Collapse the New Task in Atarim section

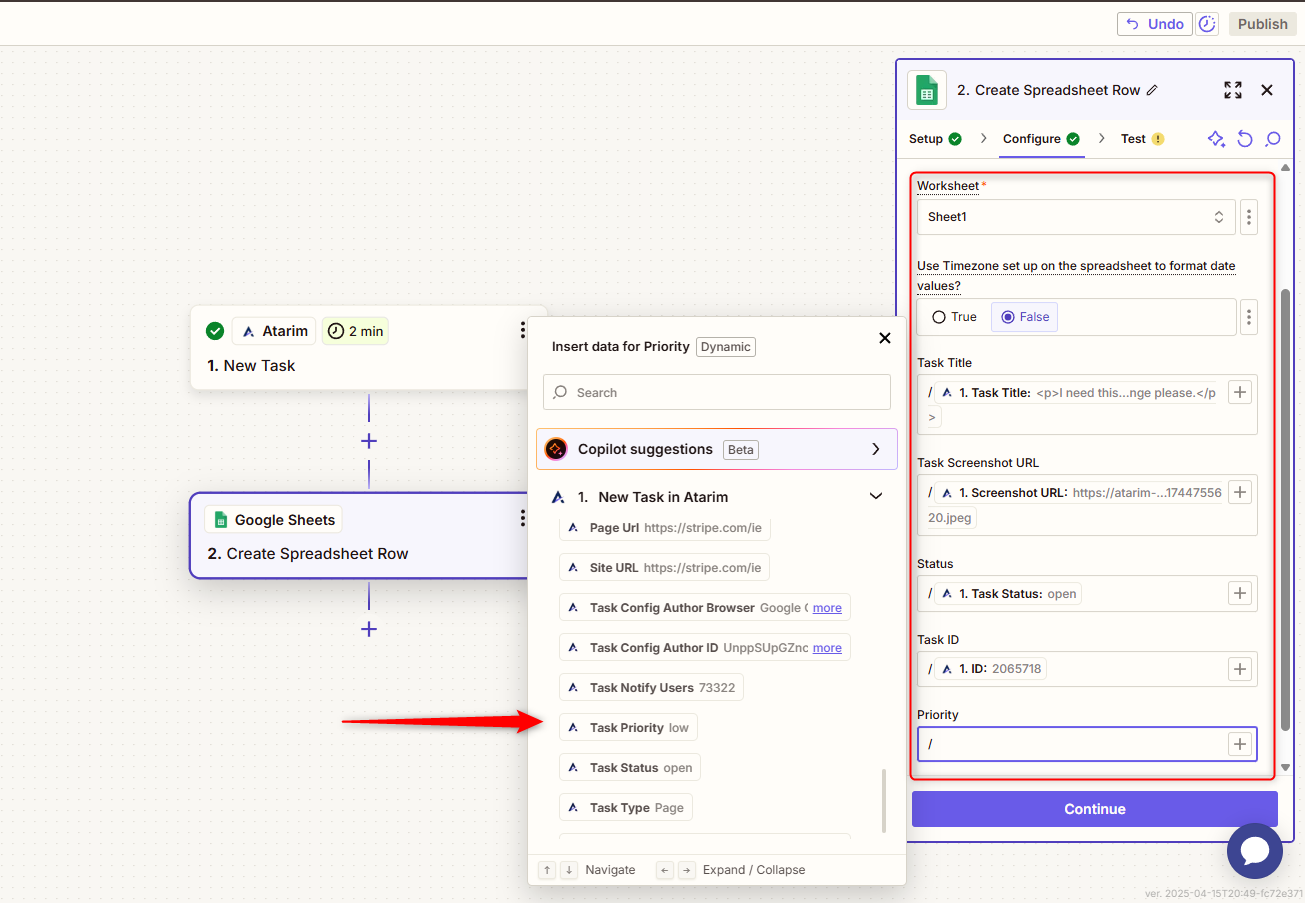pos(876,497)
